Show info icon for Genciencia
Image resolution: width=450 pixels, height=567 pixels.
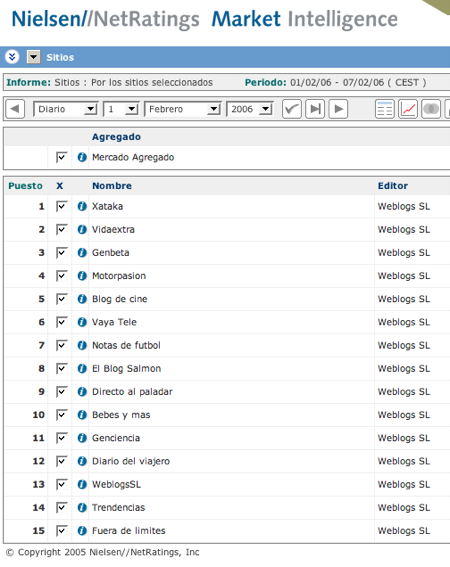pos(82,438)
